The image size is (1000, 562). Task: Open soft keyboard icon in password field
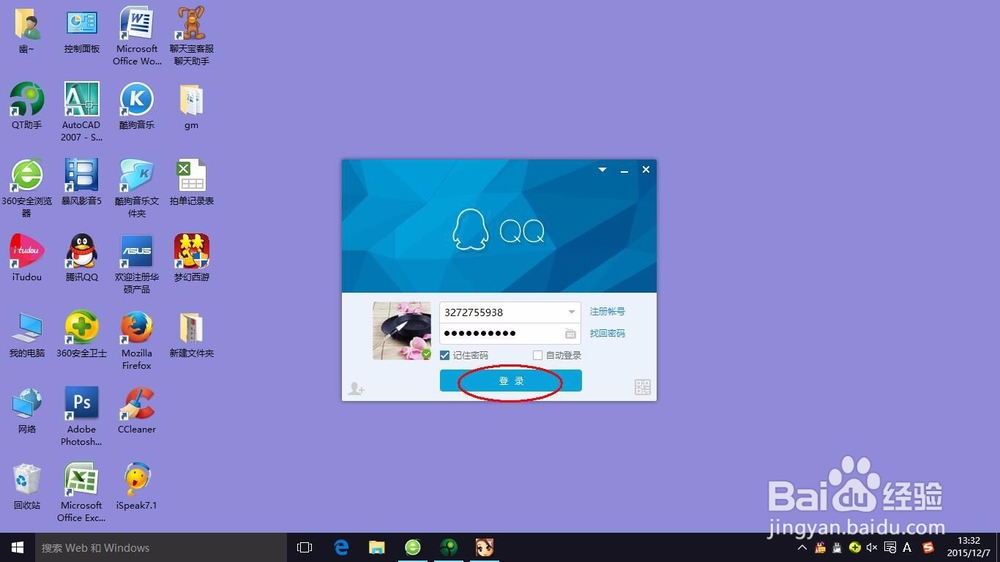(570, 334)
